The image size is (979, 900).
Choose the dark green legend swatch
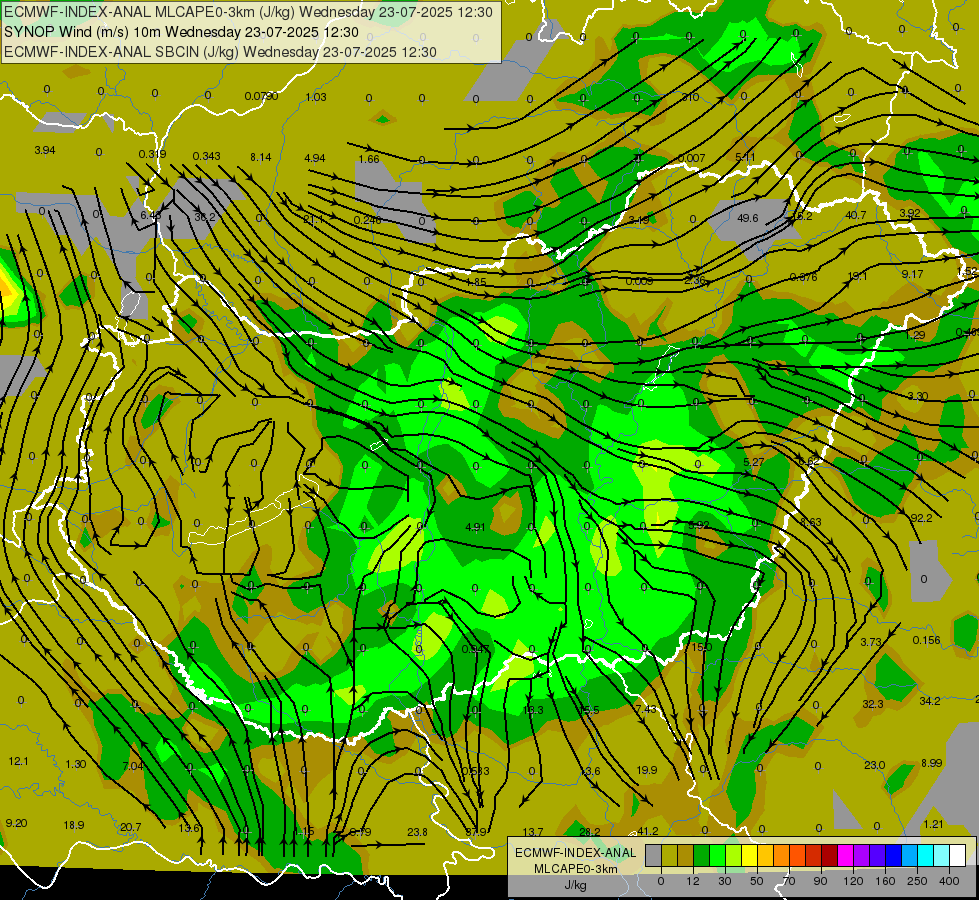[x=702, y=855]
